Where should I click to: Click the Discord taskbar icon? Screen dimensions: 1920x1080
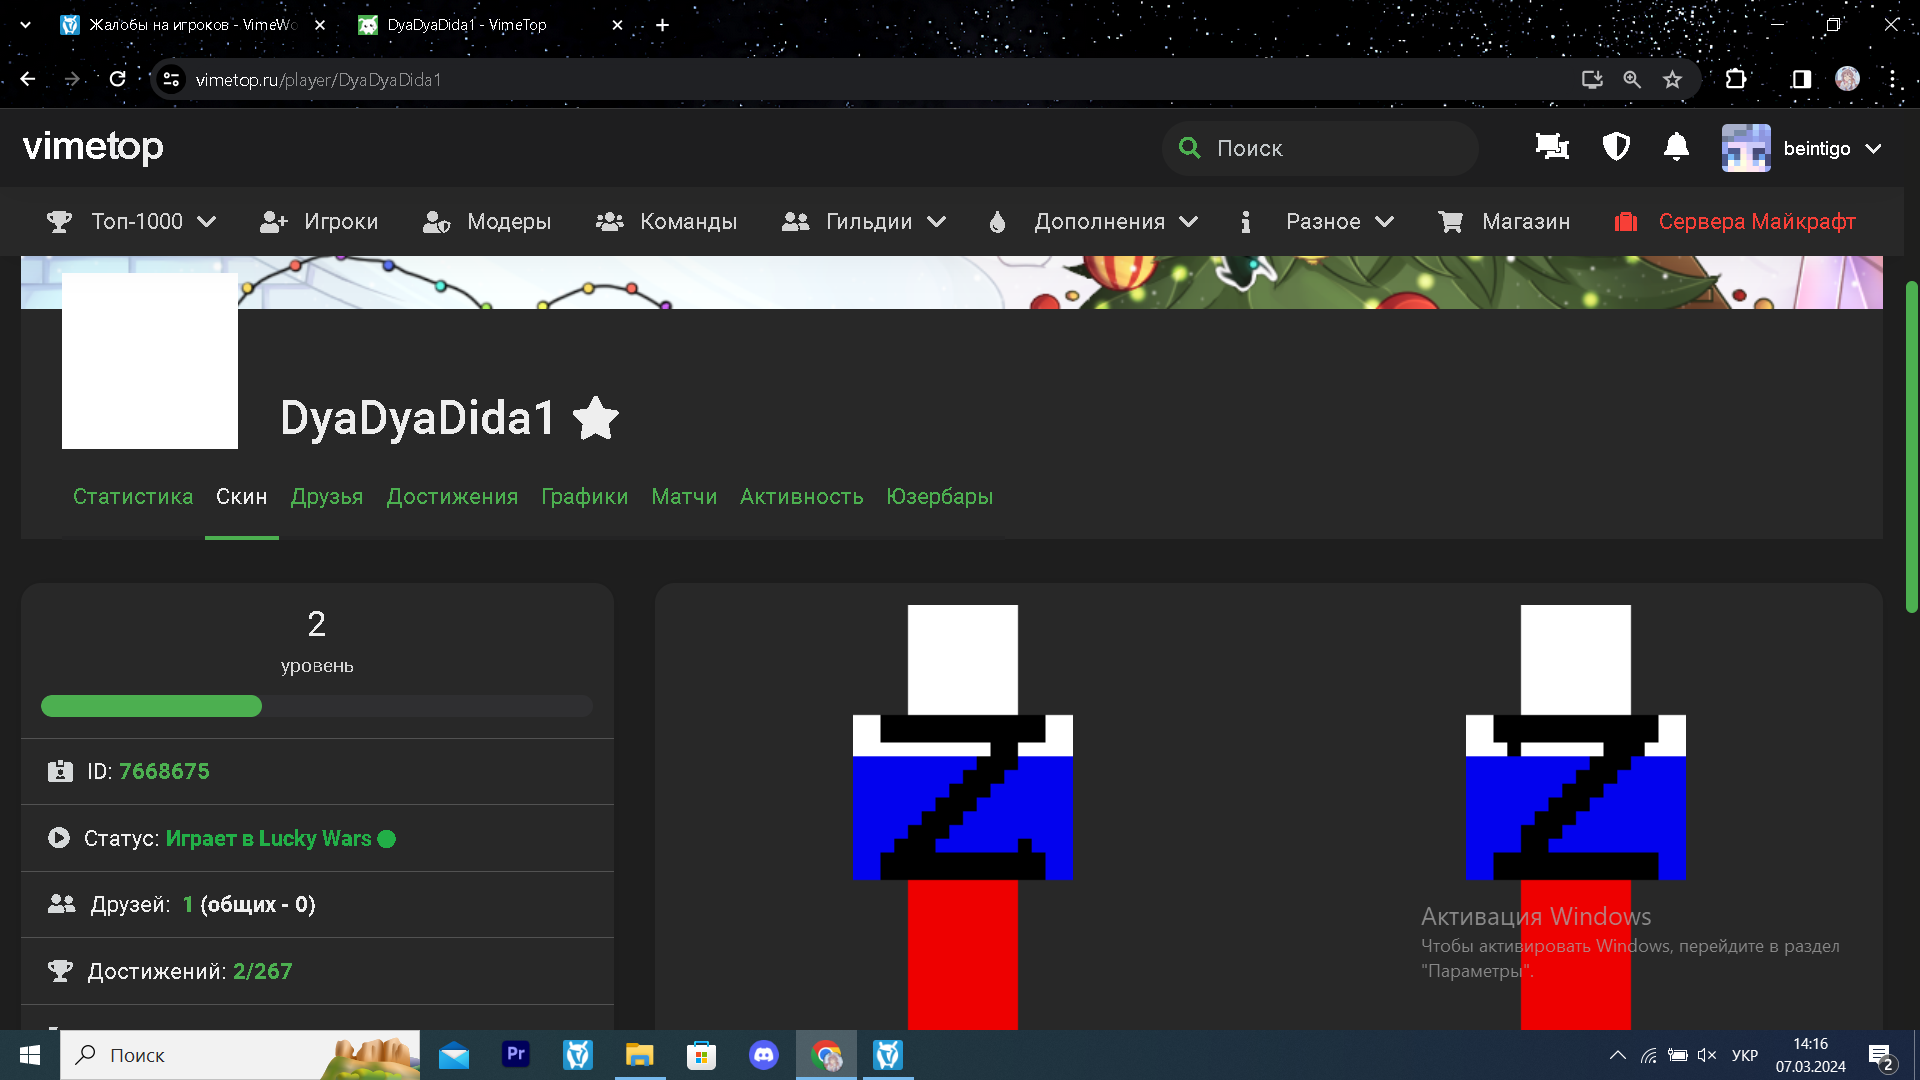coord(763,1055)
